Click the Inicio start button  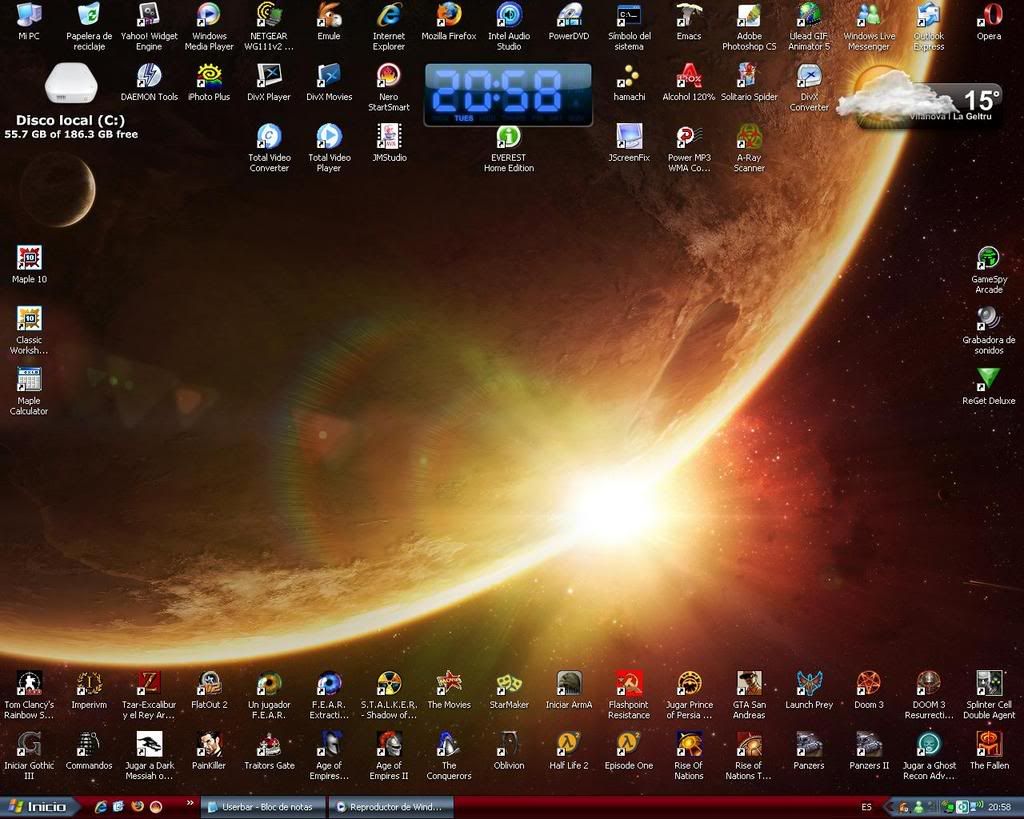tap(40, 807)
